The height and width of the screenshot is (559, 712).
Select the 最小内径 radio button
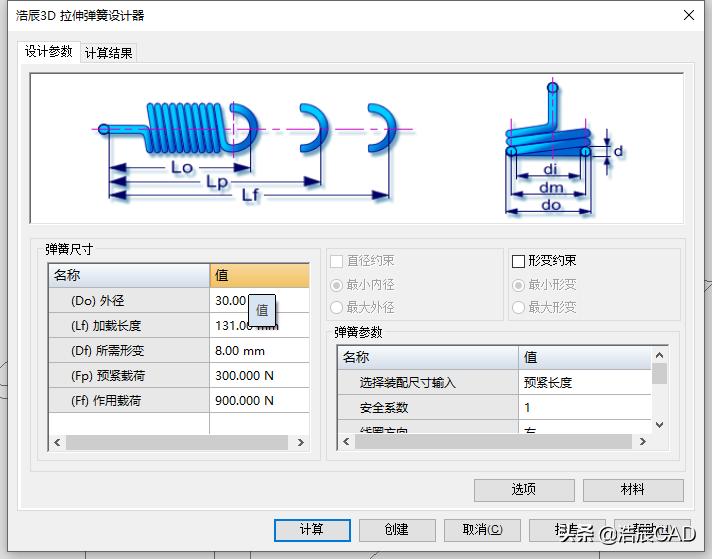(336, 285)
